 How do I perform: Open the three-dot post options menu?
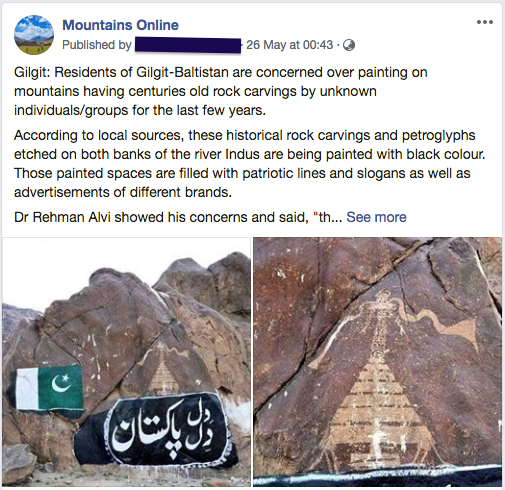pos(485,22)
